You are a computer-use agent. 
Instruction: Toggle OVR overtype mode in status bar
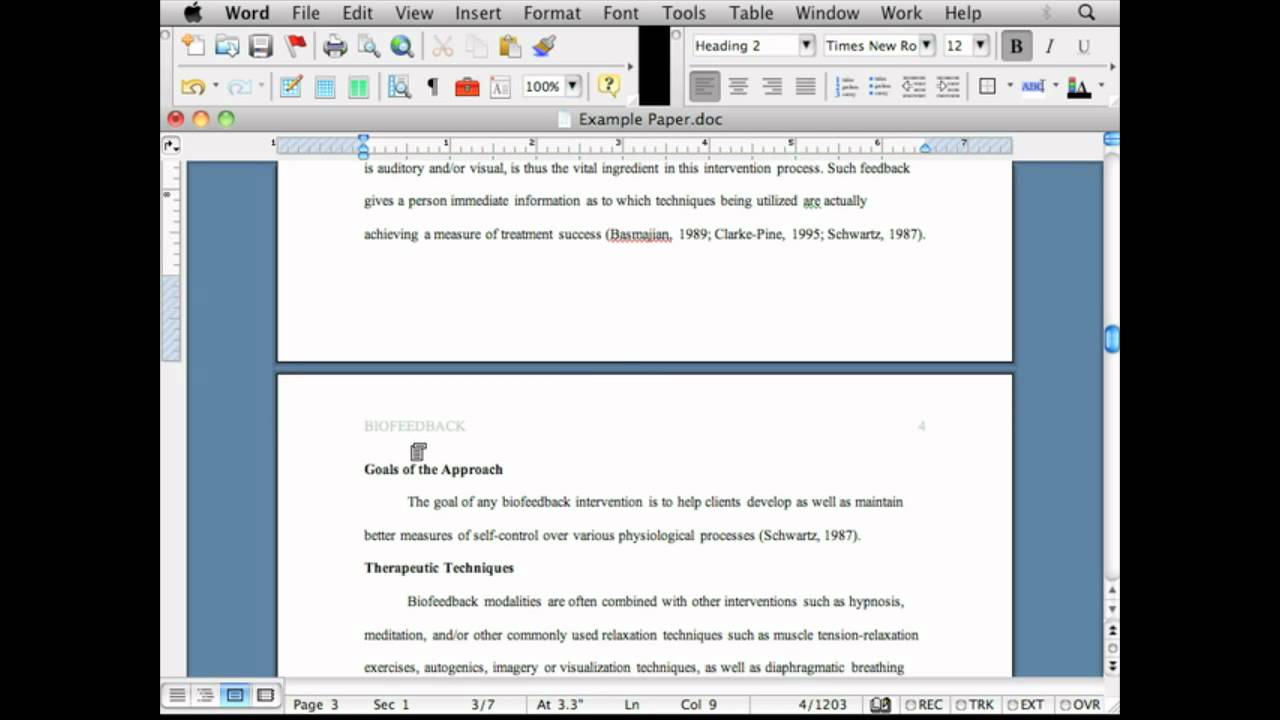click(1080, 705)
